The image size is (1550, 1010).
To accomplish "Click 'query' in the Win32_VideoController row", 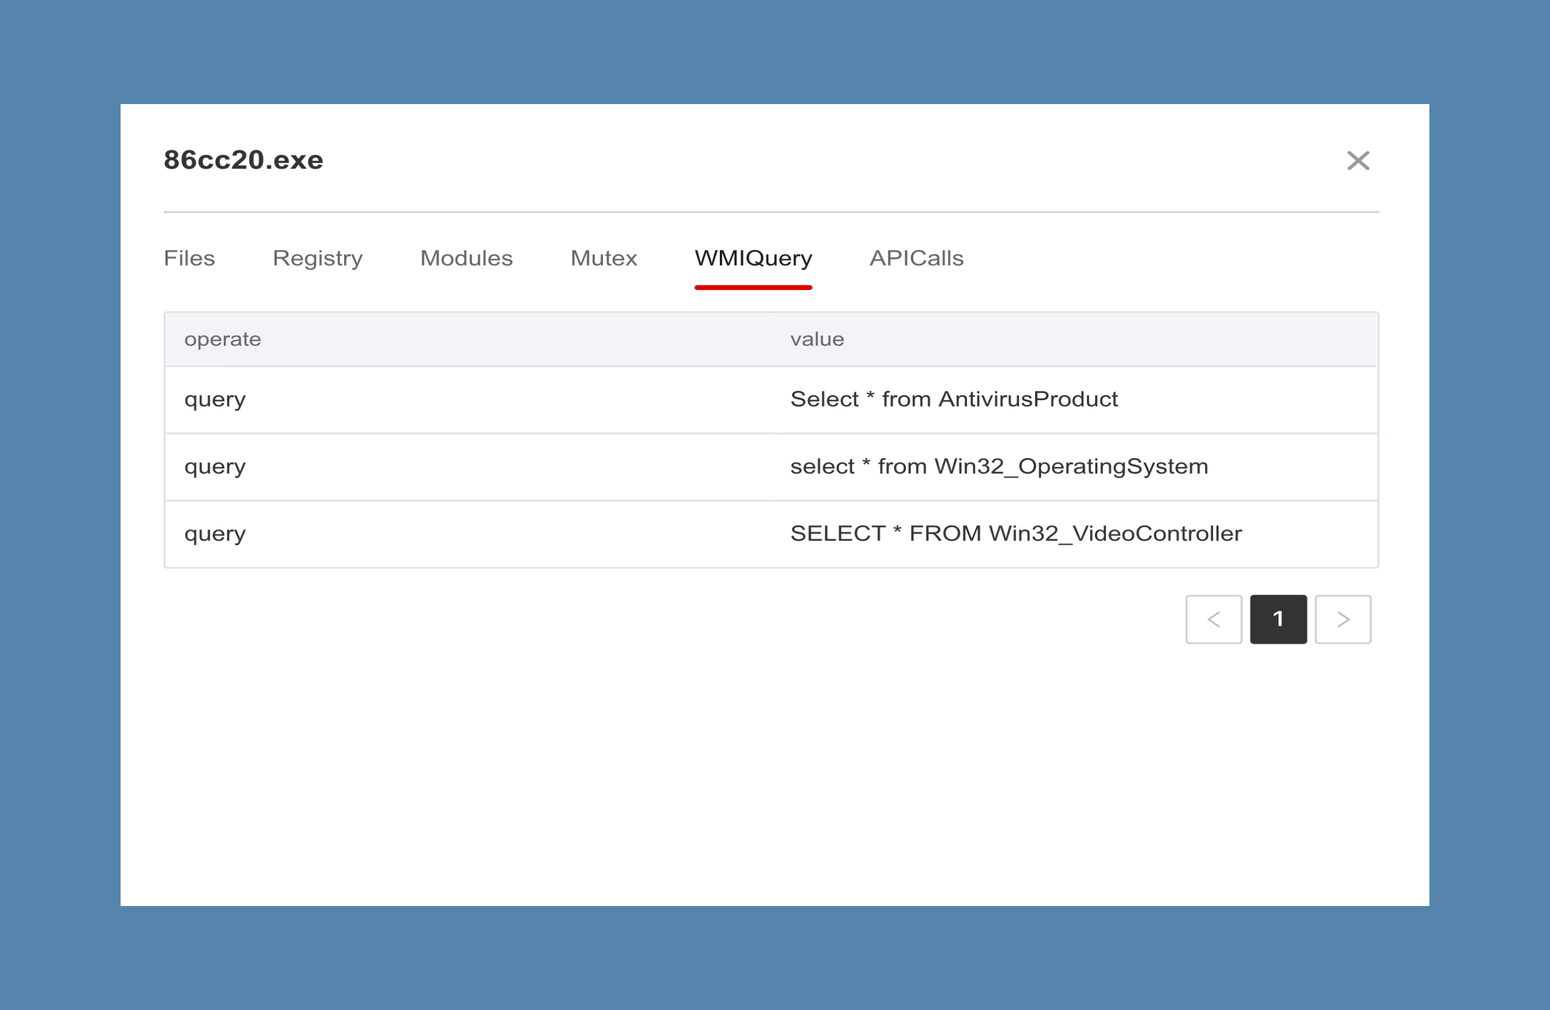I will (x=215, y=533).
